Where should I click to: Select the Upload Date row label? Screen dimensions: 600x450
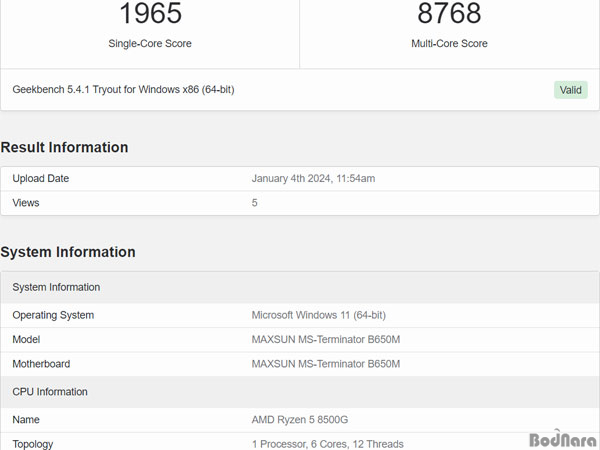click(41, 178)
